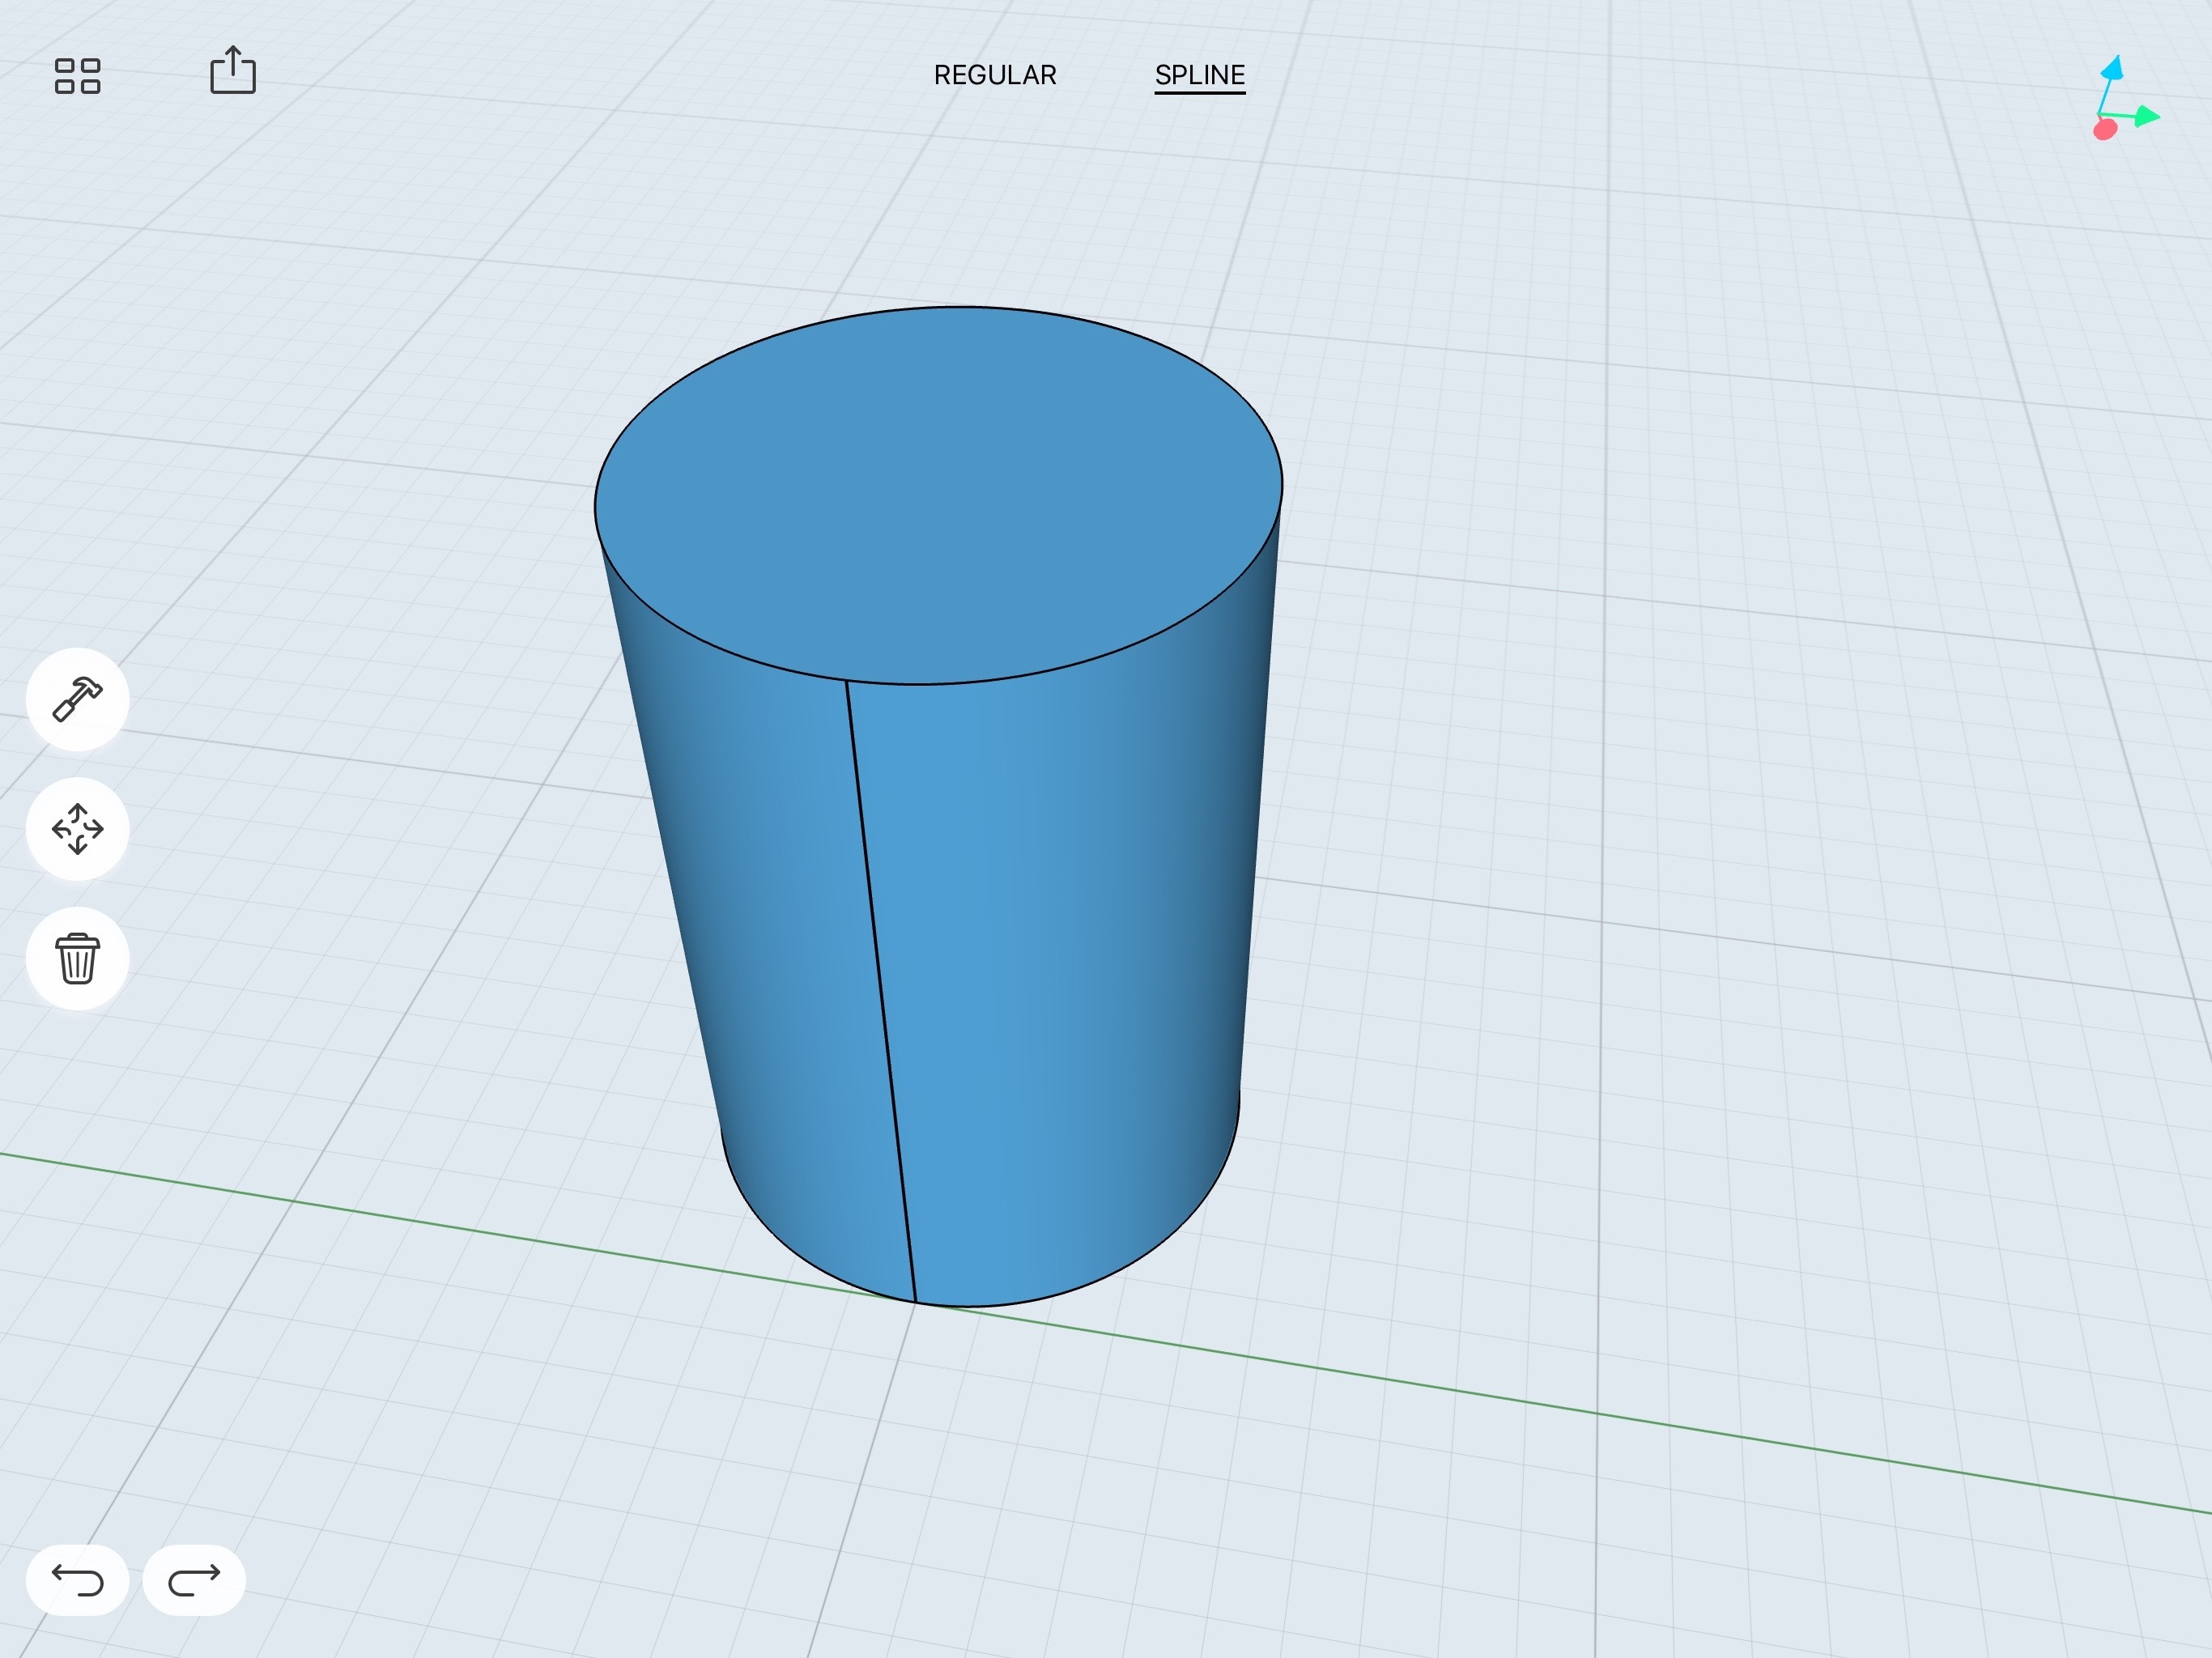Screen dimensions: 2212x1658
Task: Redo the last undone action
Action: pos(194,1580)
